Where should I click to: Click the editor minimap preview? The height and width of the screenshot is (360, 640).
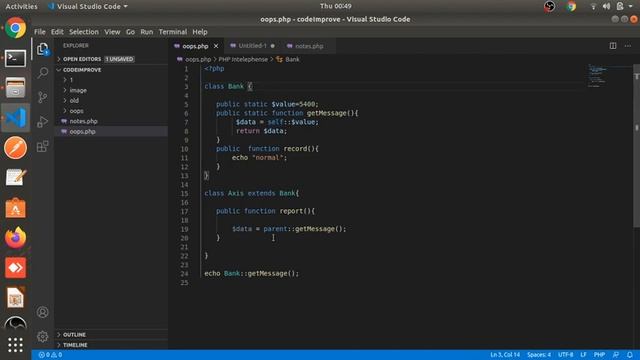pyautogui.click(x=597, y=76)
